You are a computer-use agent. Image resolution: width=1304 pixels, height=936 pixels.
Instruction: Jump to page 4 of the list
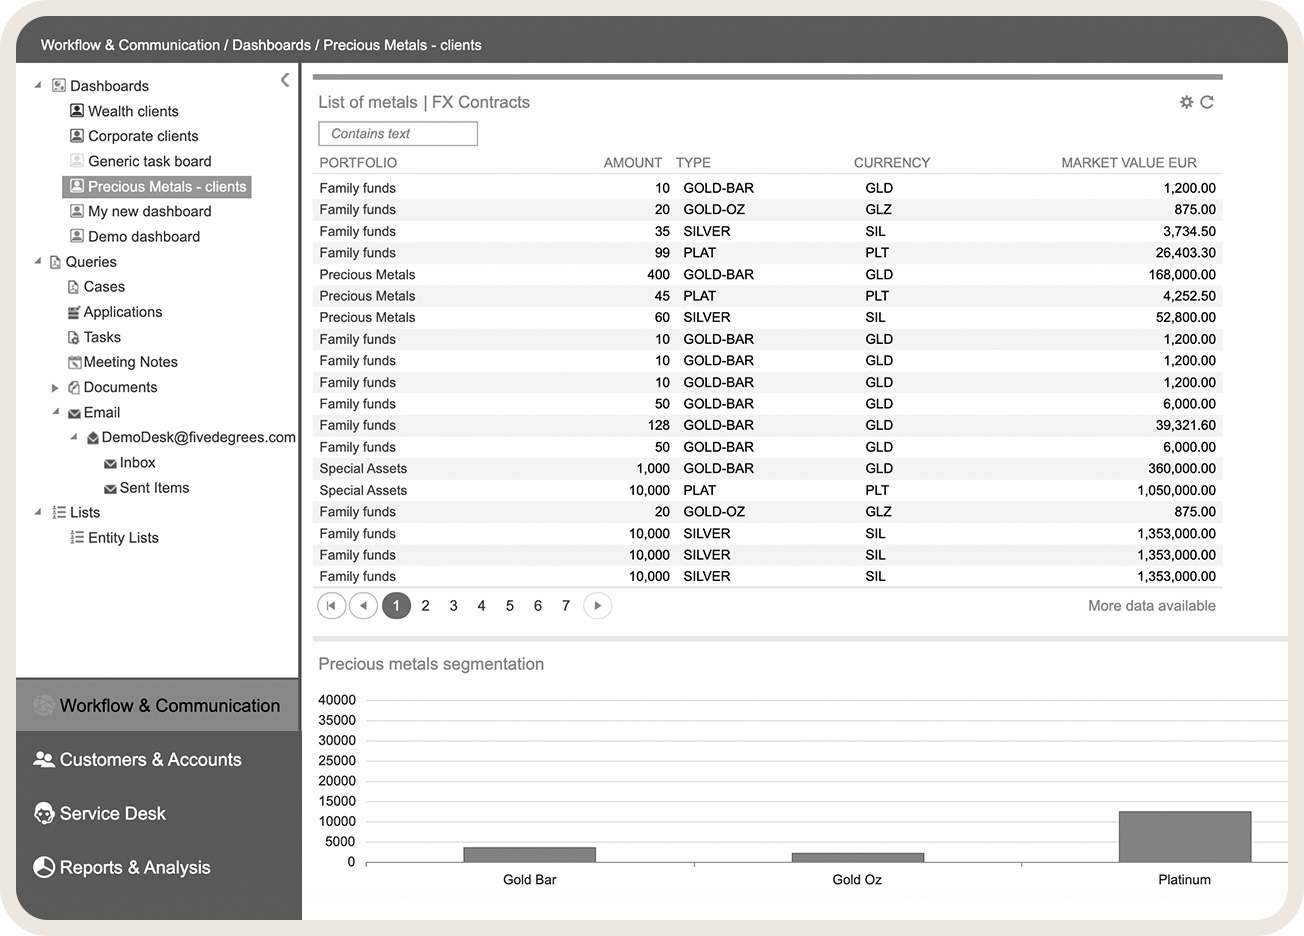[x=481, y=605]
